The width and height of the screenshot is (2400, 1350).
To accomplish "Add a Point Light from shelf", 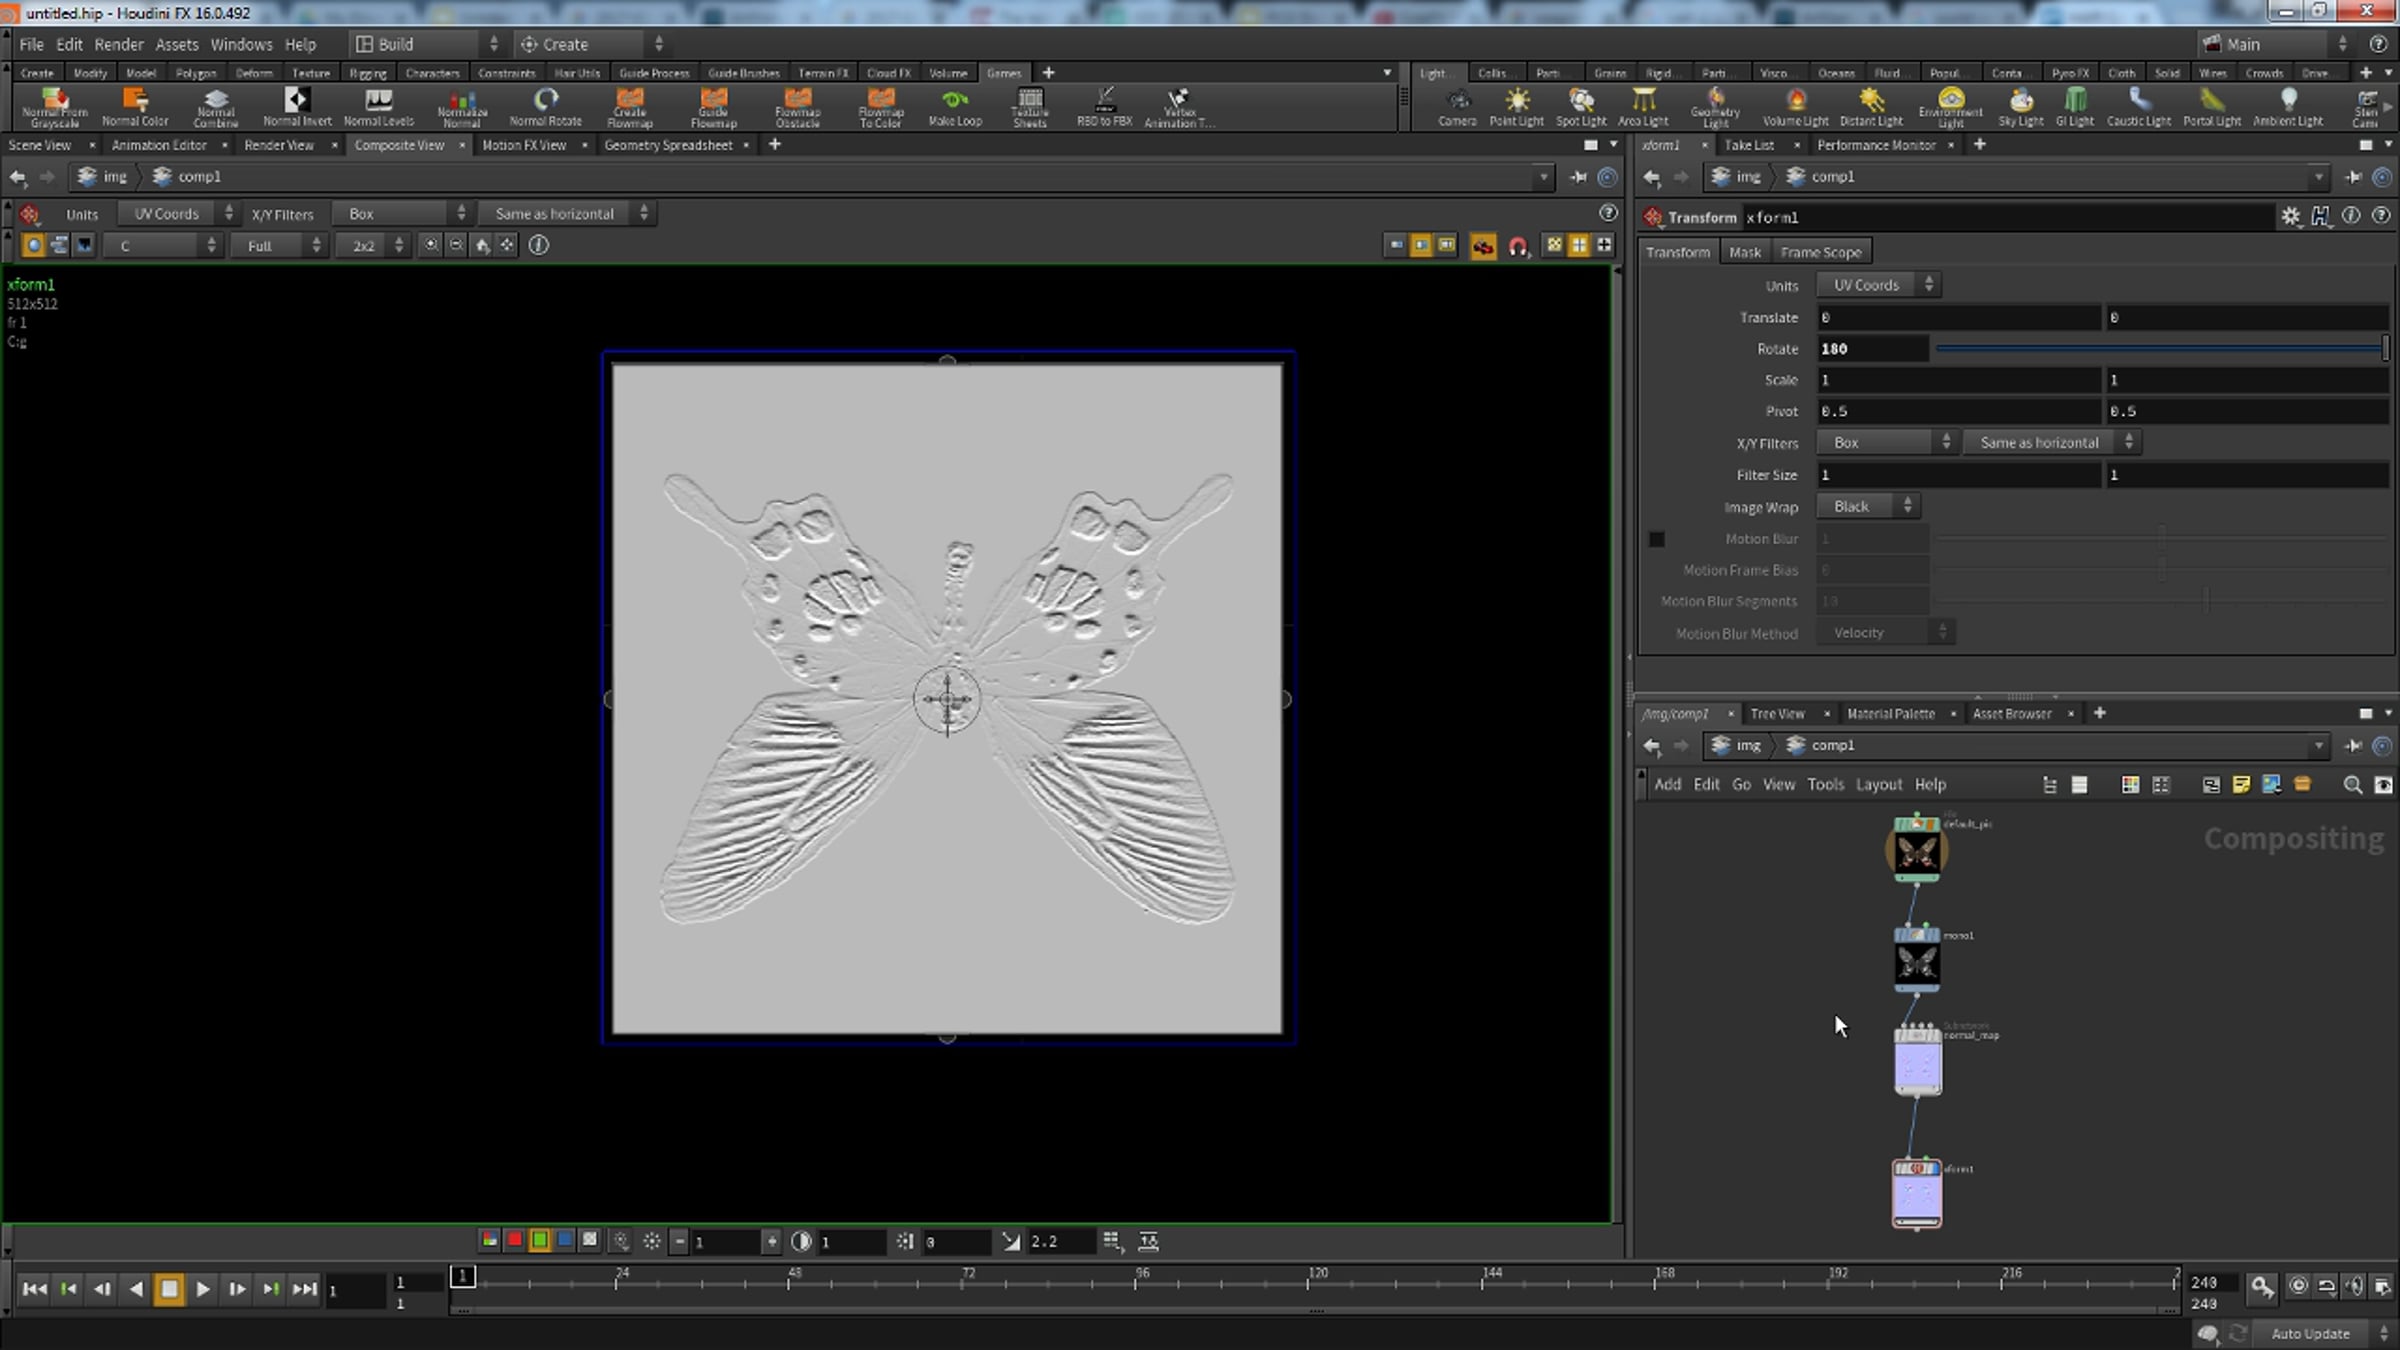I will point(1516,106).
